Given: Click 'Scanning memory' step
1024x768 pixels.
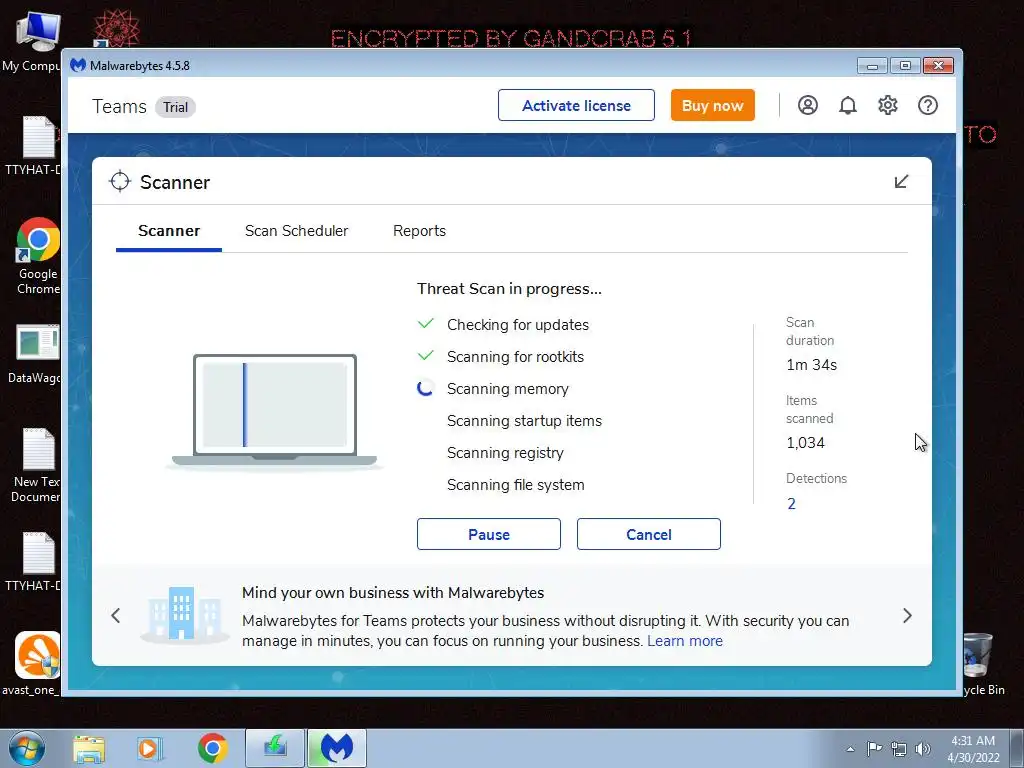Looking at the screenshot, I should (507, 389).
